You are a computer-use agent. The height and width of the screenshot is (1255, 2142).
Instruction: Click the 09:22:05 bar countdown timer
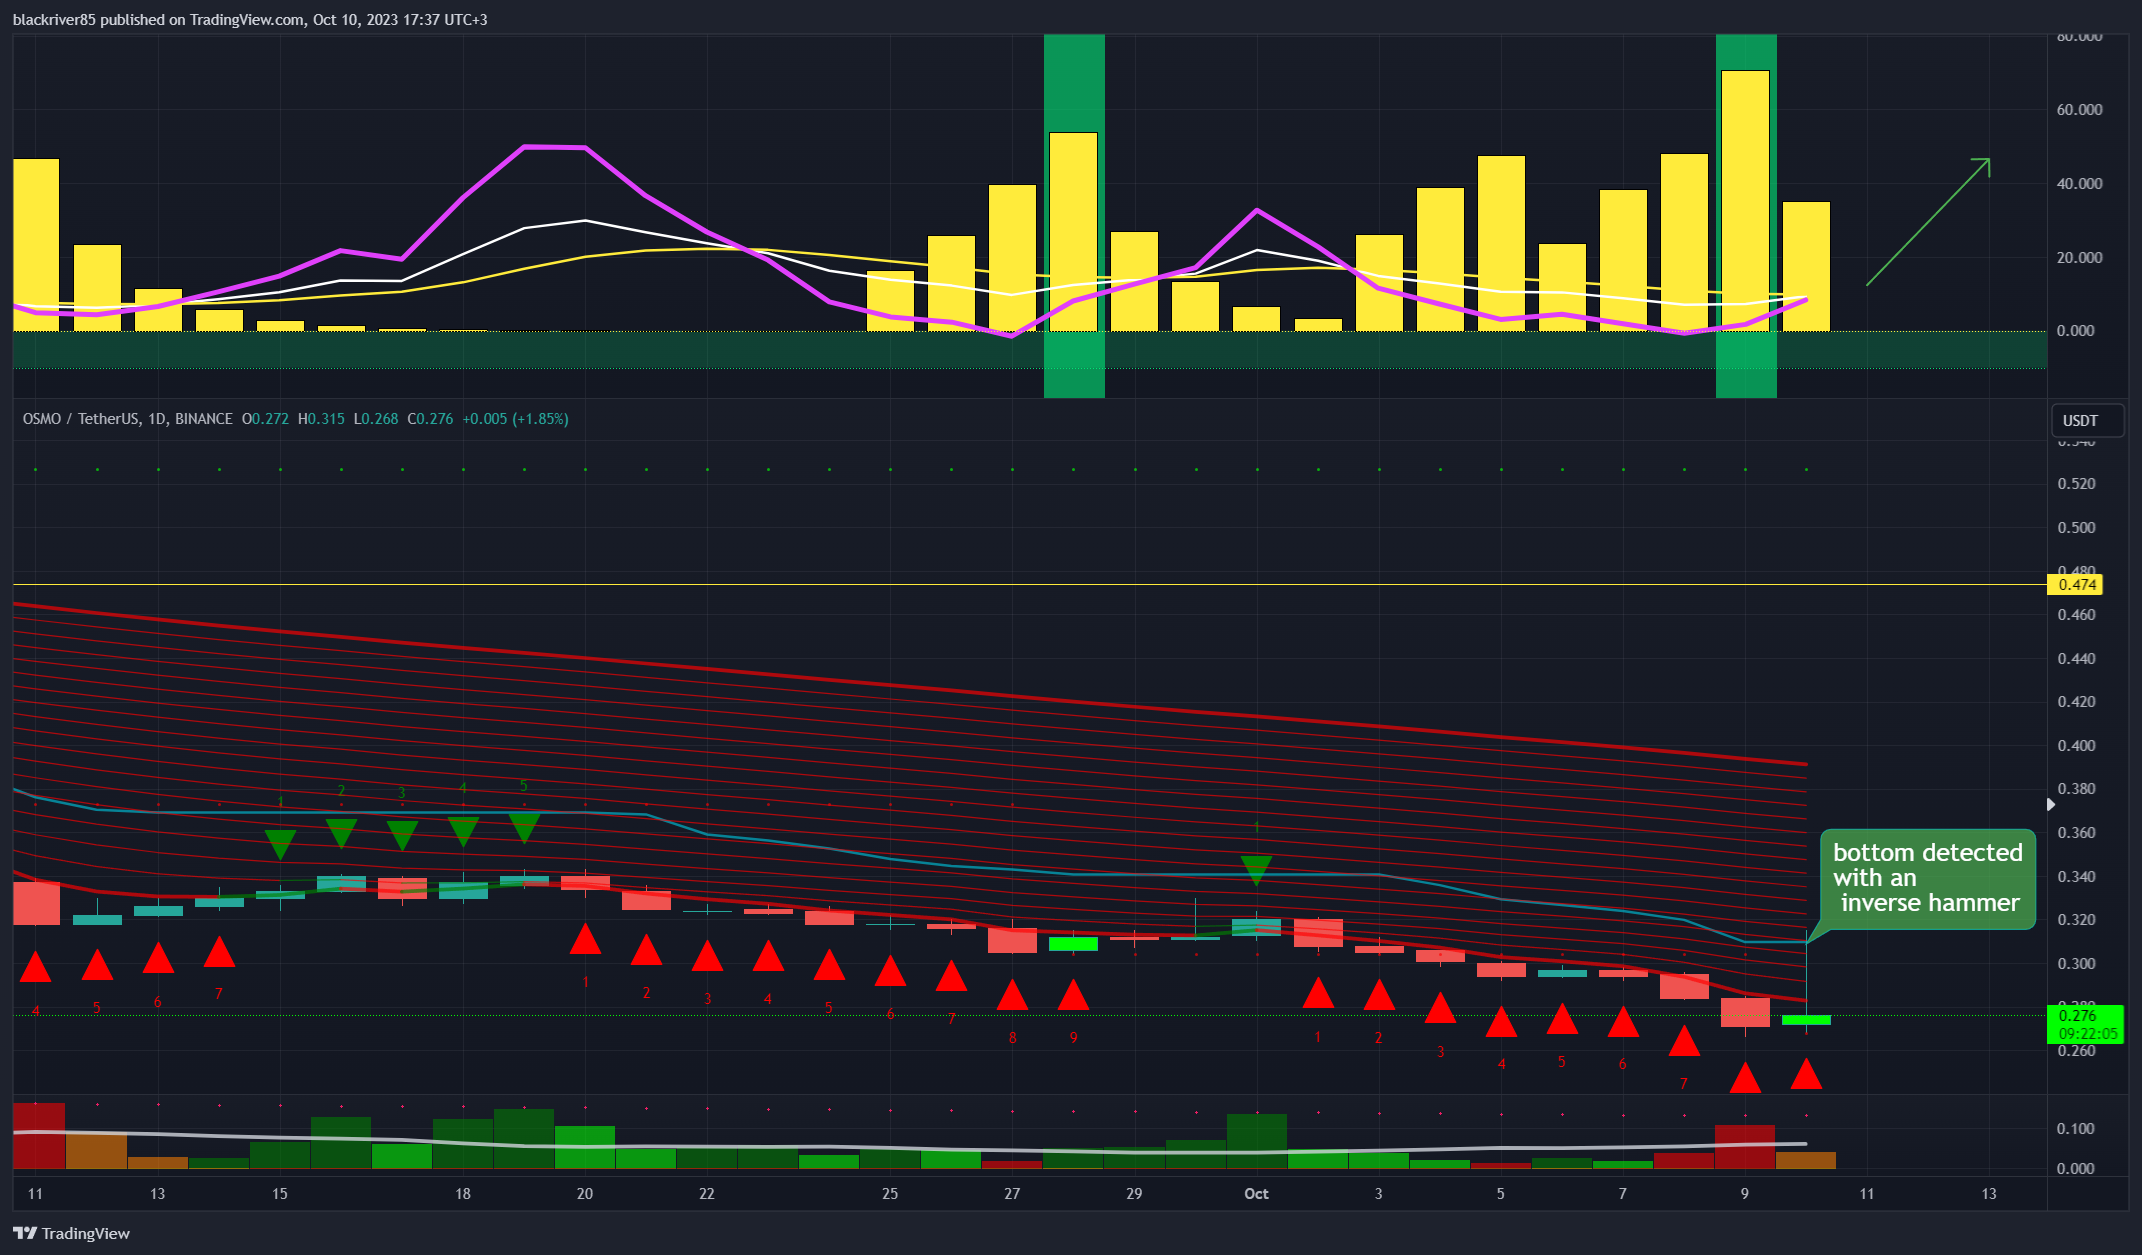[x=2087, y=1034]
